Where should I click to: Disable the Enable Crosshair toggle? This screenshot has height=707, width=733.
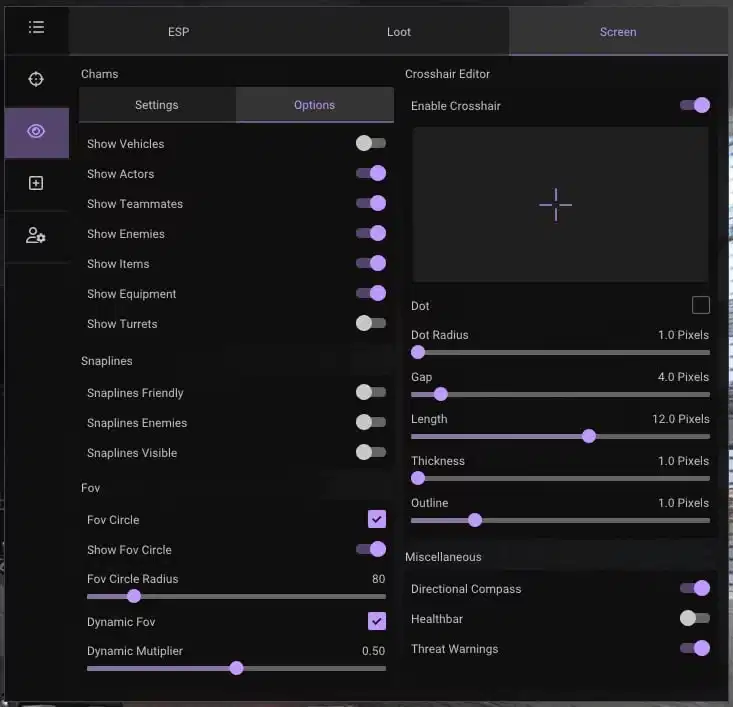click(695, 105)
